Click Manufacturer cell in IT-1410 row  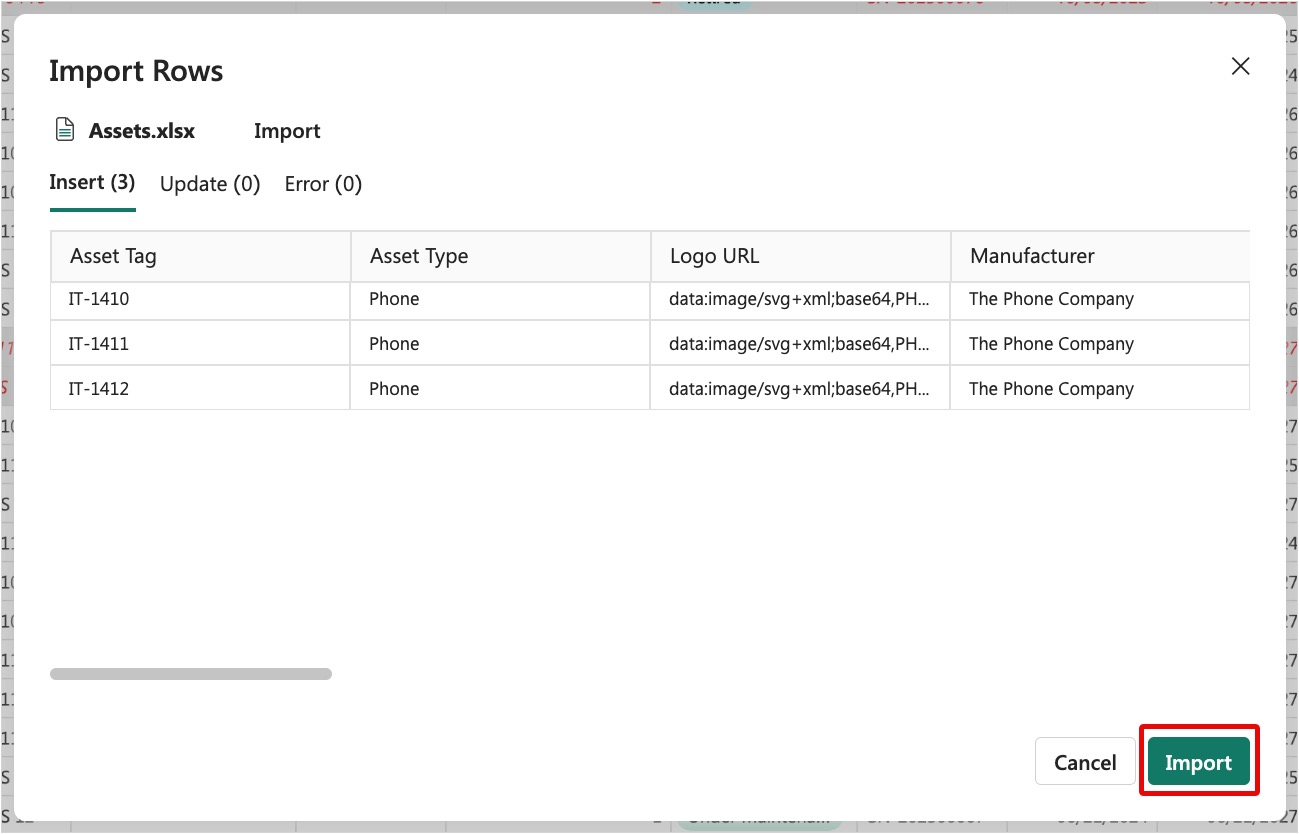[x=1100, y=299]
